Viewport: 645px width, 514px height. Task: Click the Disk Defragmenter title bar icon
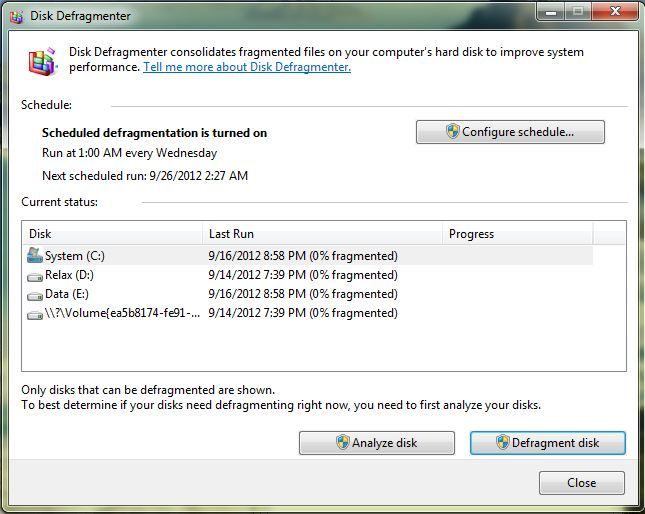point(16,16)
